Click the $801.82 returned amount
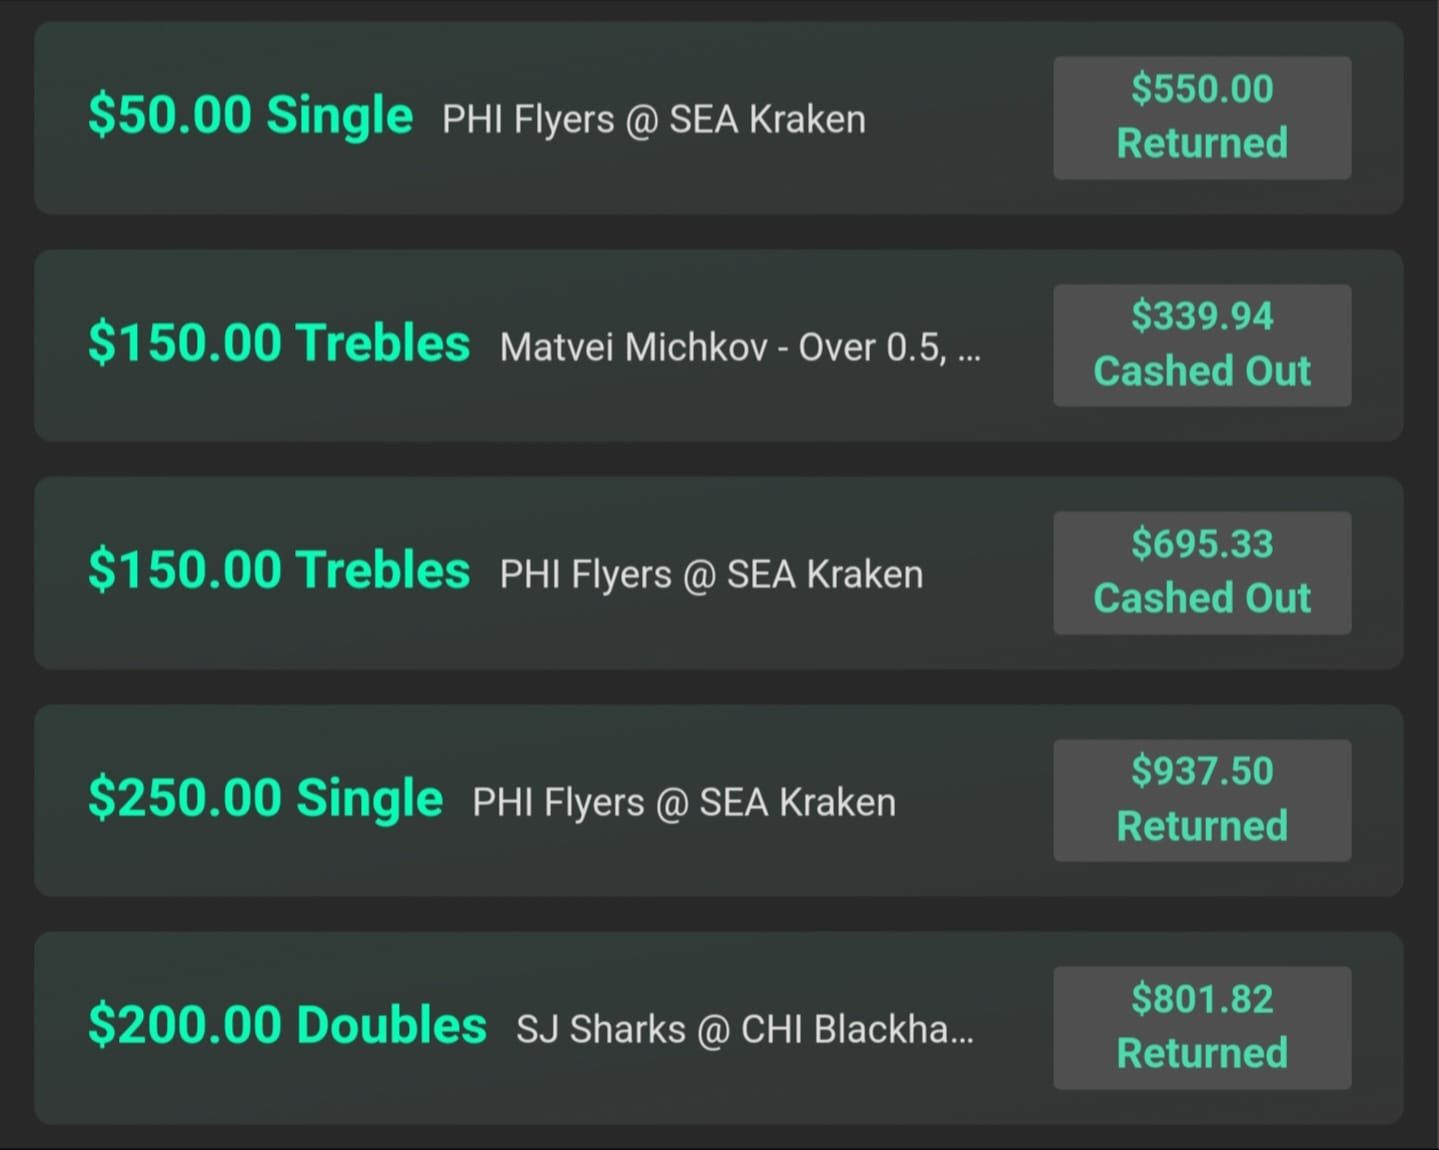 [x=1202, y=999]
